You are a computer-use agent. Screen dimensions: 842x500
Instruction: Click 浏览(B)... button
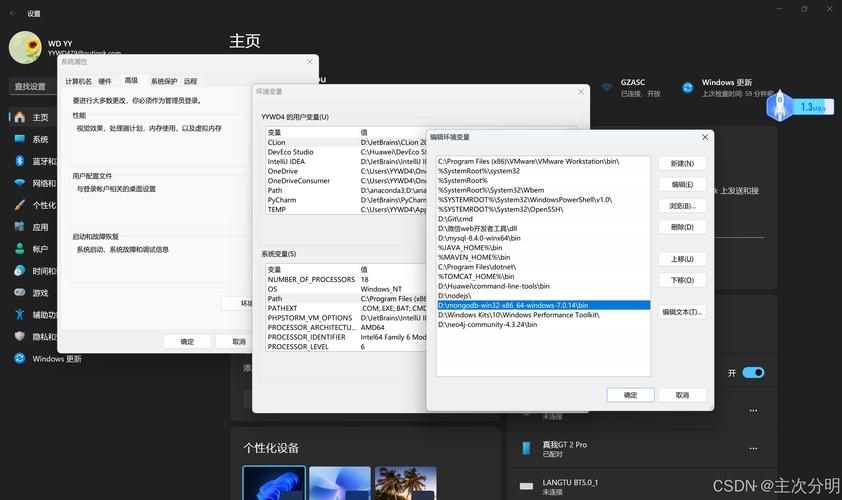(682, 206)
